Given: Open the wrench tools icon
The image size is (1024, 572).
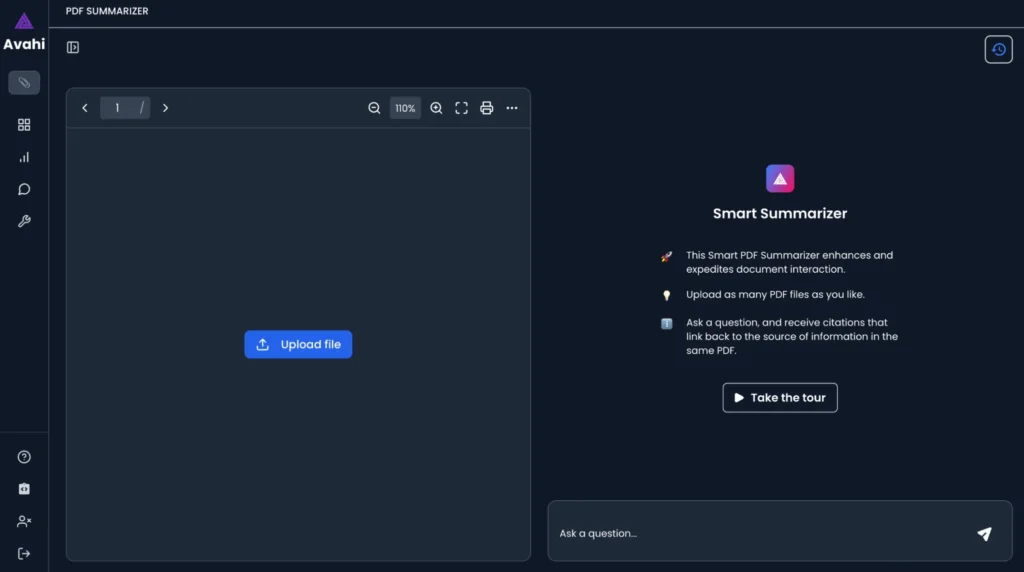Looking at the screenshot, I should (x=24, y=221).
